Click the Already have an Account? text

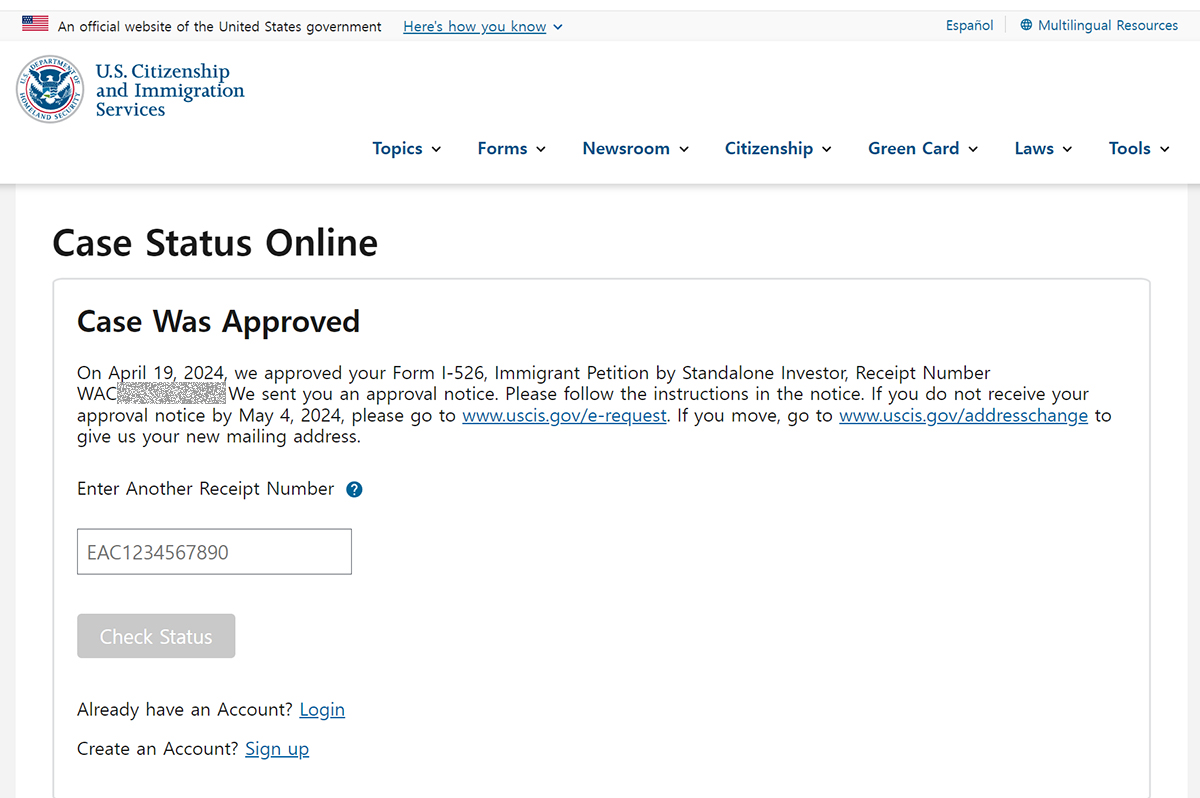[x=185, y=710]
